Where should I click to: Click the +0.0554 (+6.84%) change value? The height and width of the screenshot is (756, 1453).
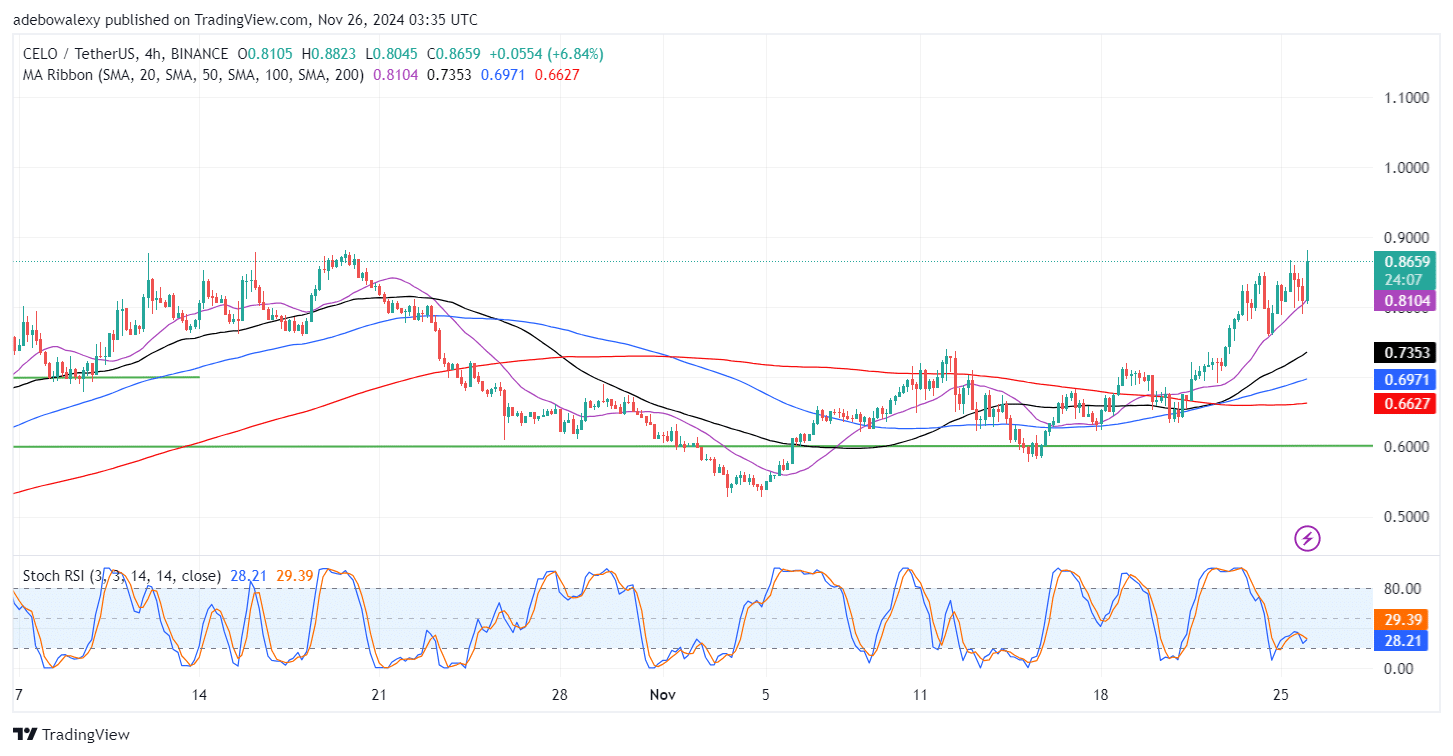pyautogui.click(x=546, y=54)
